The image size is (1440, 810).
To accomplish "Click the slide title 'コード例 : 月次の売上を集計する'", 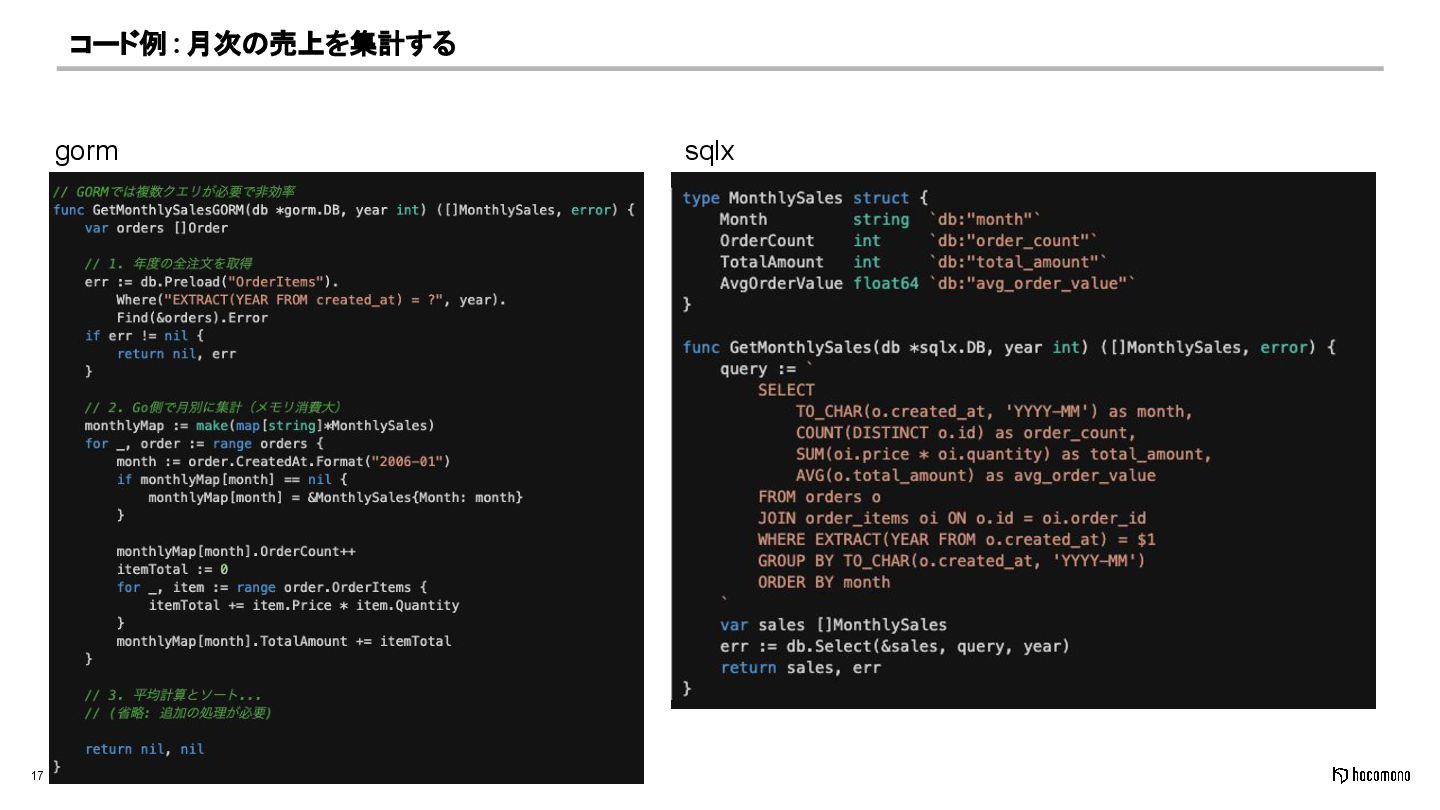I will (x=263, y=44).
